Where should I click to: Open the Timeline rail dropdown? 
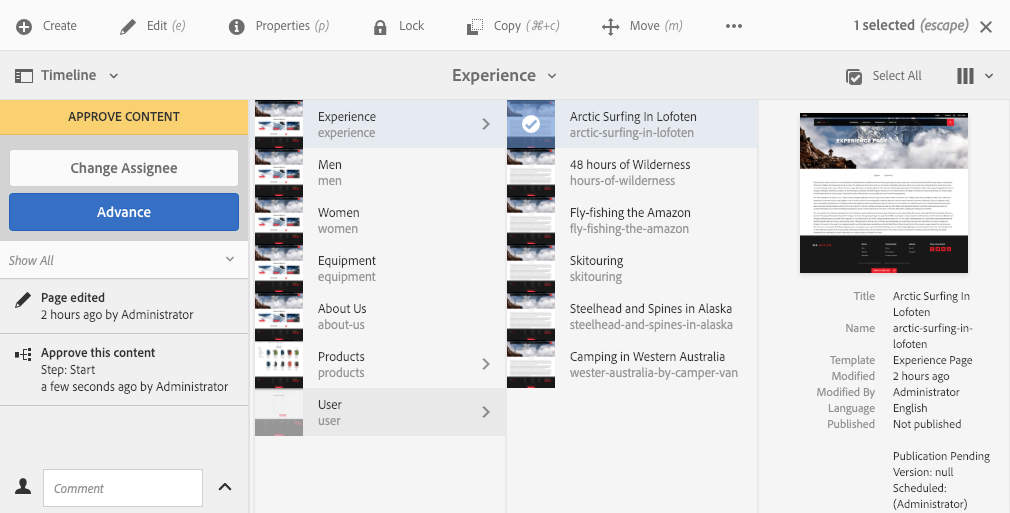point(67,76)
